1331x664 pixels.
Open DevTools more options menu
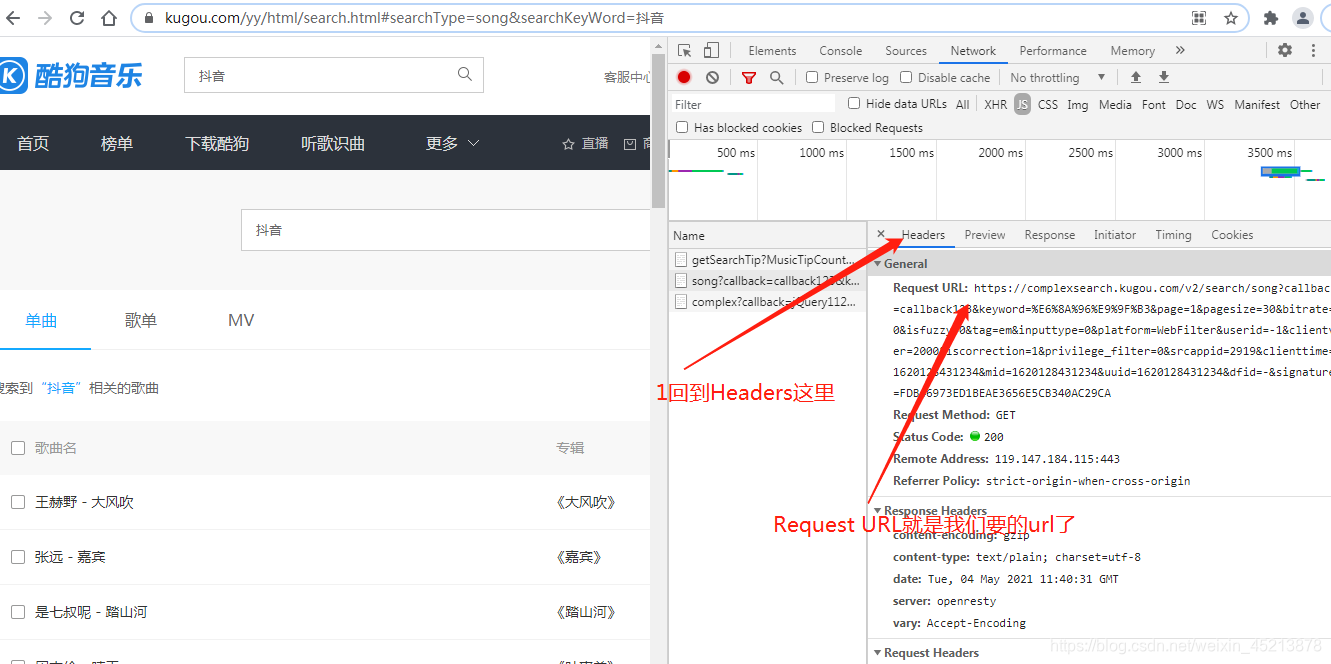tap(1312, 50)
